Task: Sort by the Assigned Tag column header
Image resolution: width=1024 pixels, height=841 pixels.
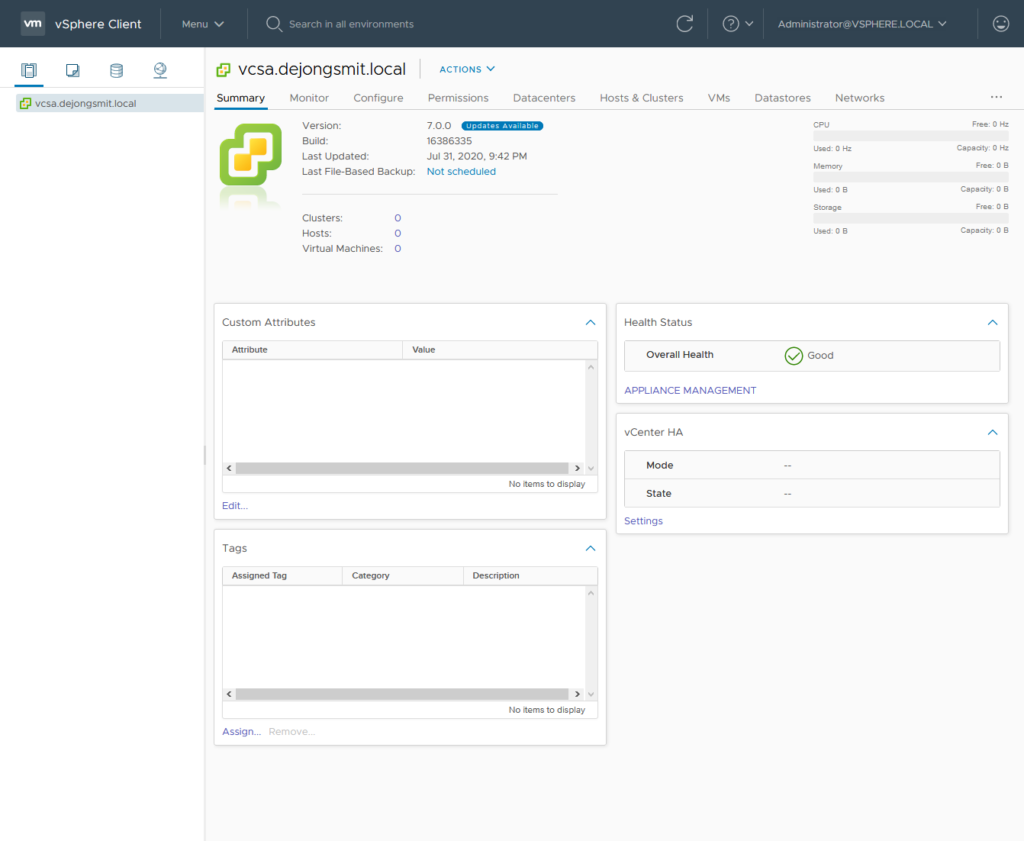Action: (282, 576)
